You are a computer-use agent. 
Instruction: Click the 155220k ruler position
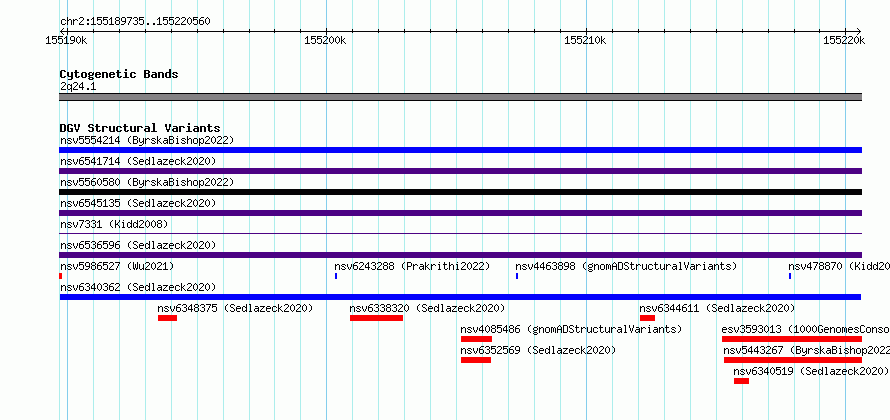pos(845,40)
